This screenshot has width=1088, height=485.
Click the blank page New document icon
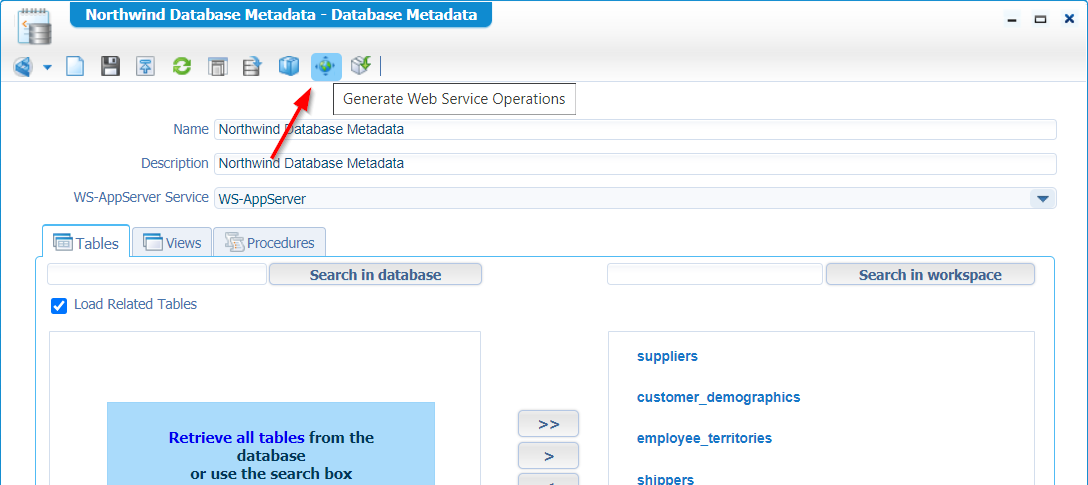pos(75,66)
